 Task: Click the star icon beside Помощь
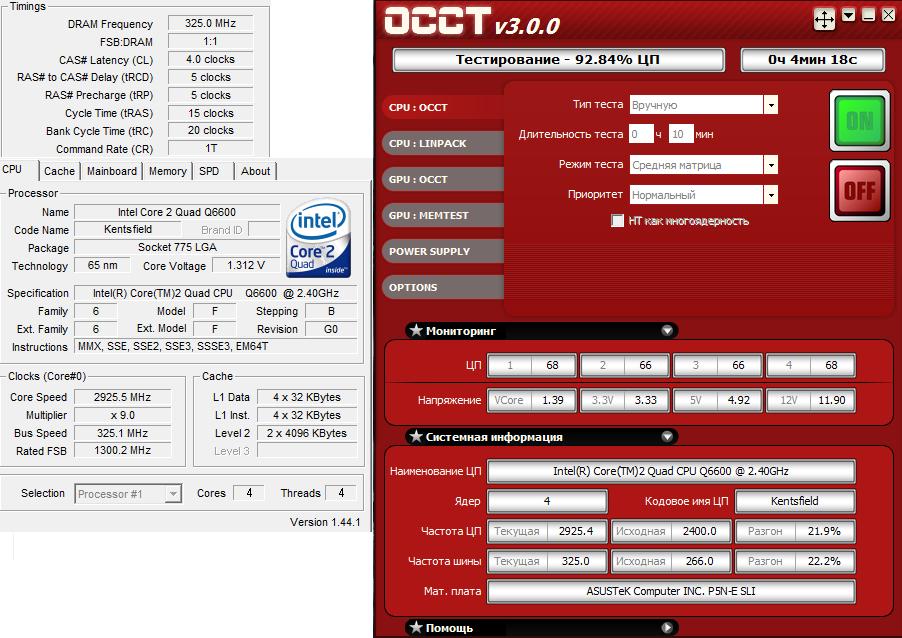pyautogui.click(x=416, y=628)
